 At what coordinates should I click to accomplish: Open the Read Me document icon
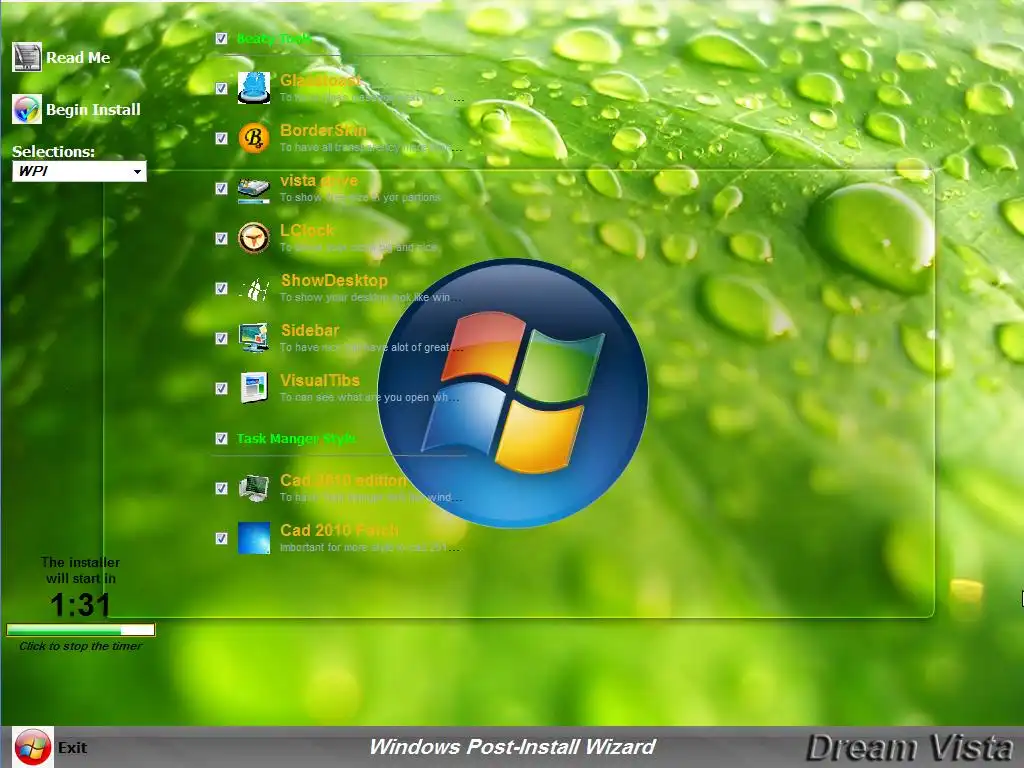pos(27,57)
